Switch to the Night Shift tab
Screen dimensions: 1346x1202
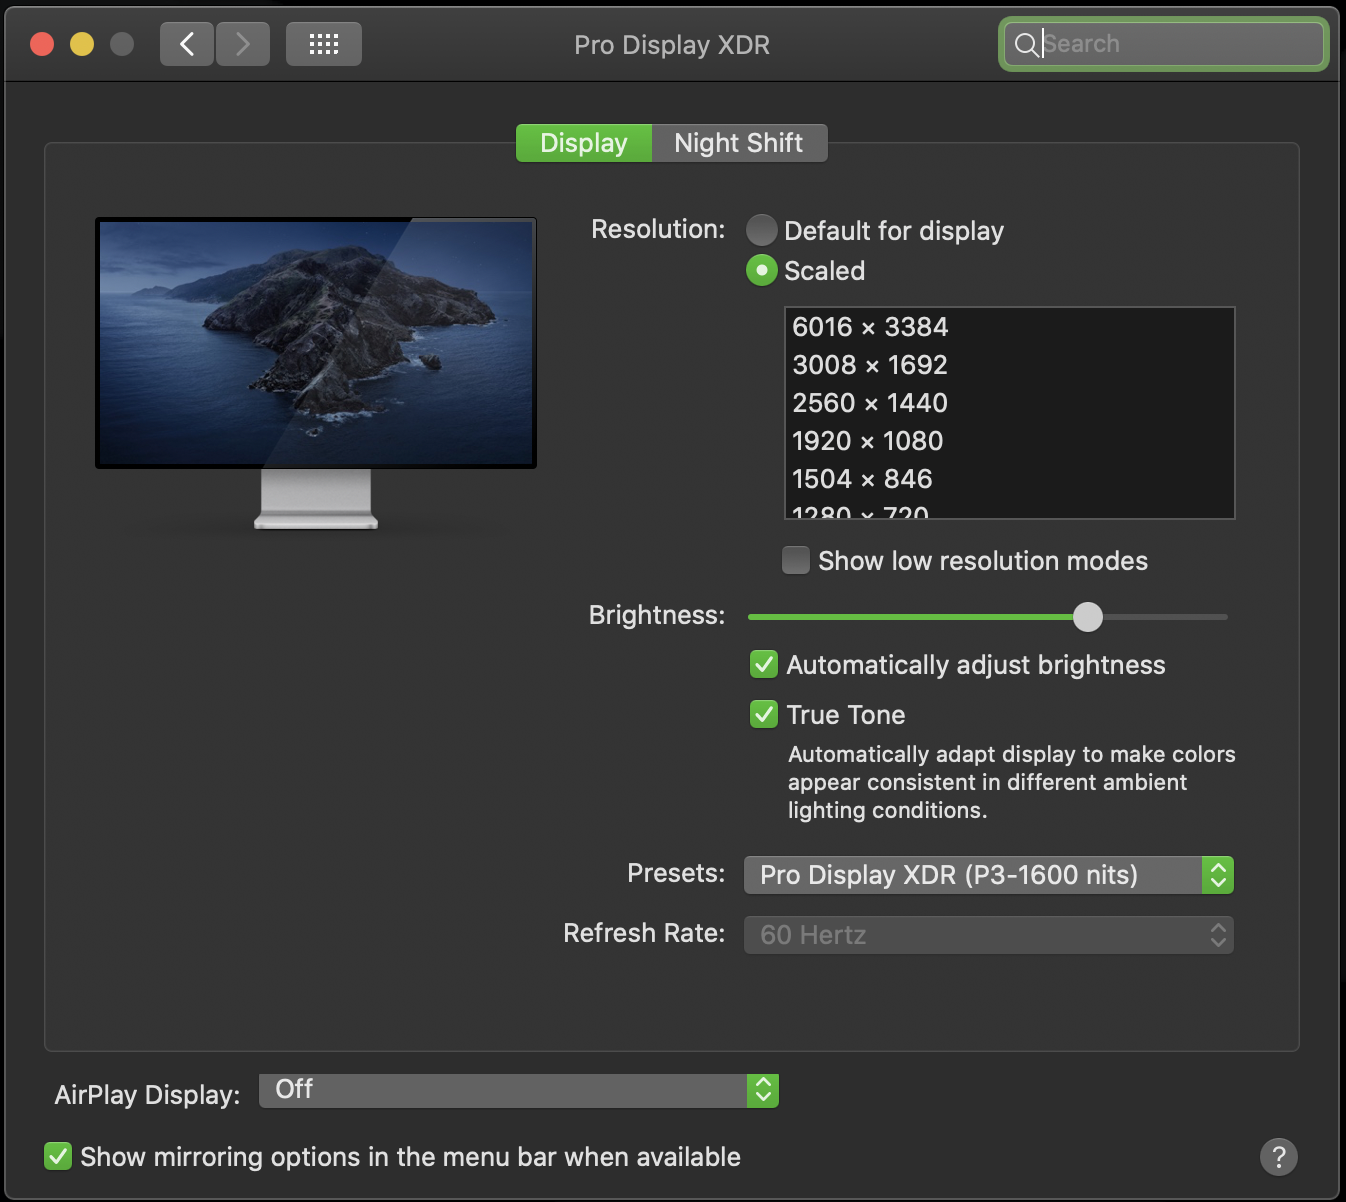point(739,143)
